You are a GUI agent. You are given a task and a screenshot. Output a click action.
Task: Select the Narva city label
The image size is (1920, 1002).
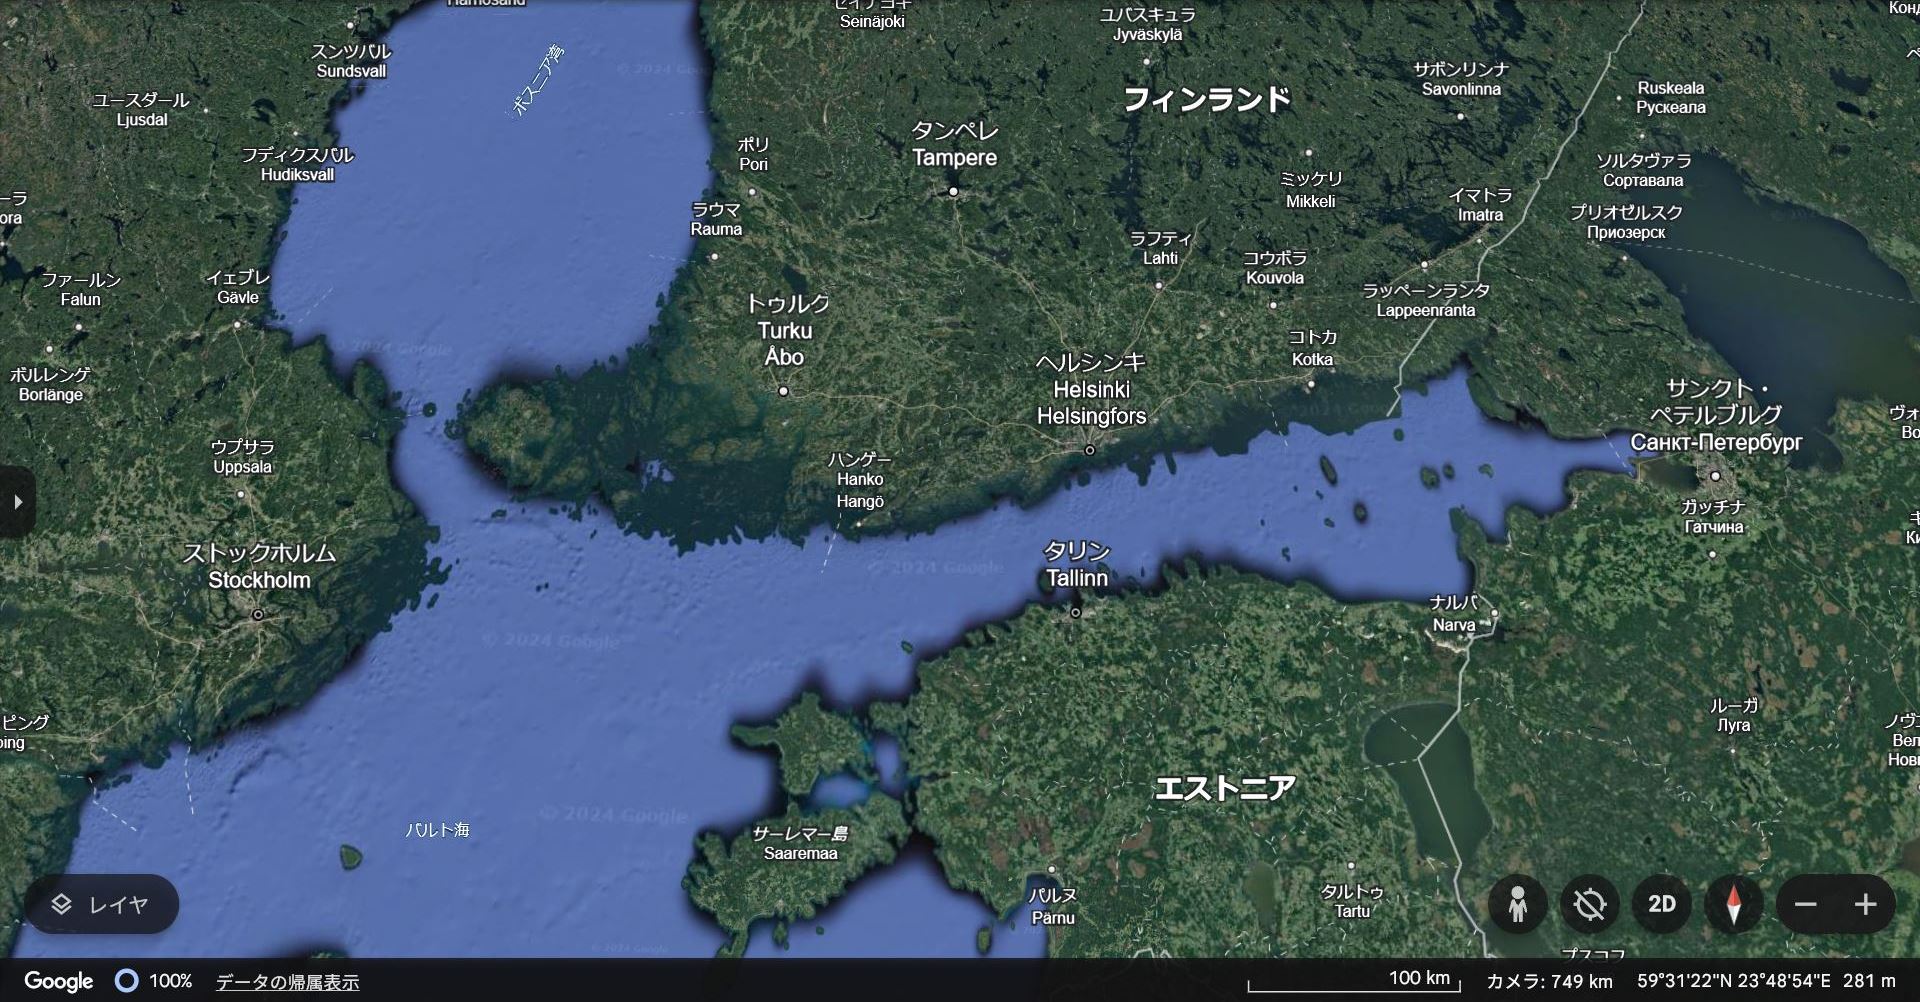tap(1454, 615)
